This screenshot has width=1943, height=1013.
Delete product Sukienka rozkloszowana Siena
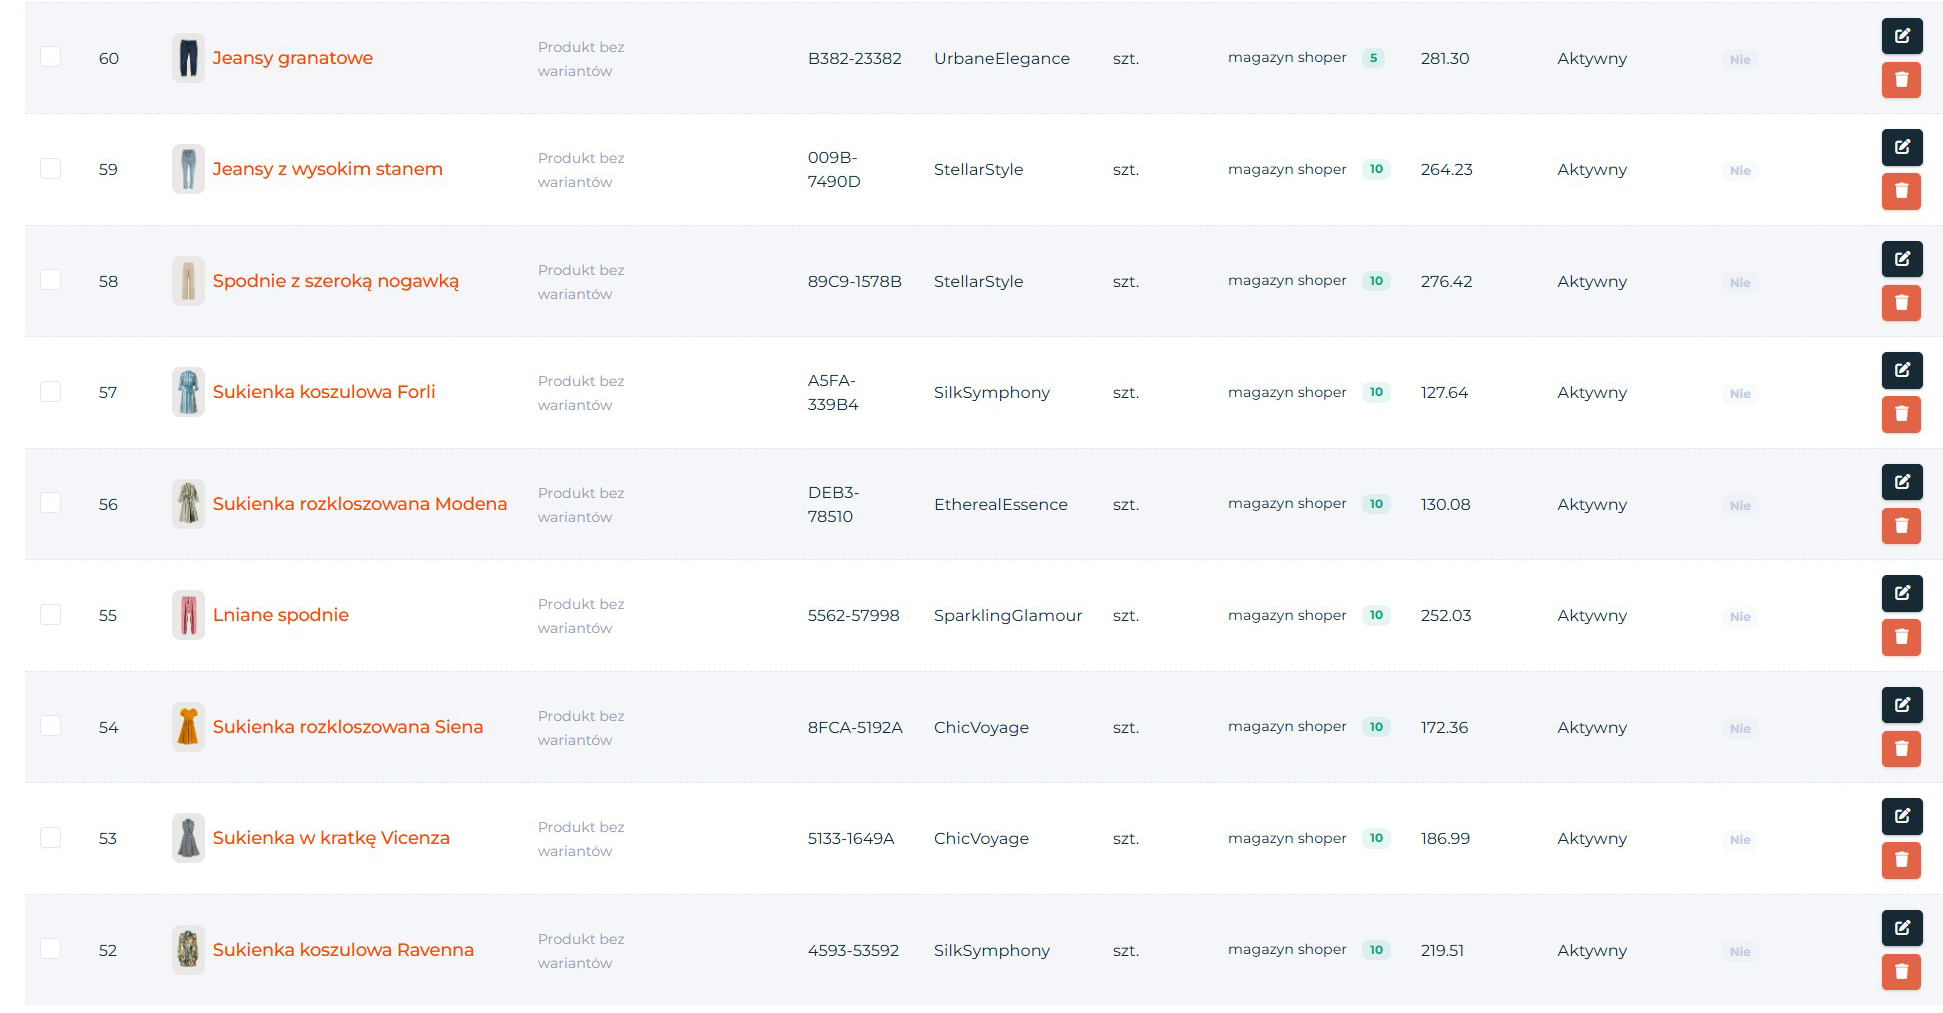click(1901, 749)
